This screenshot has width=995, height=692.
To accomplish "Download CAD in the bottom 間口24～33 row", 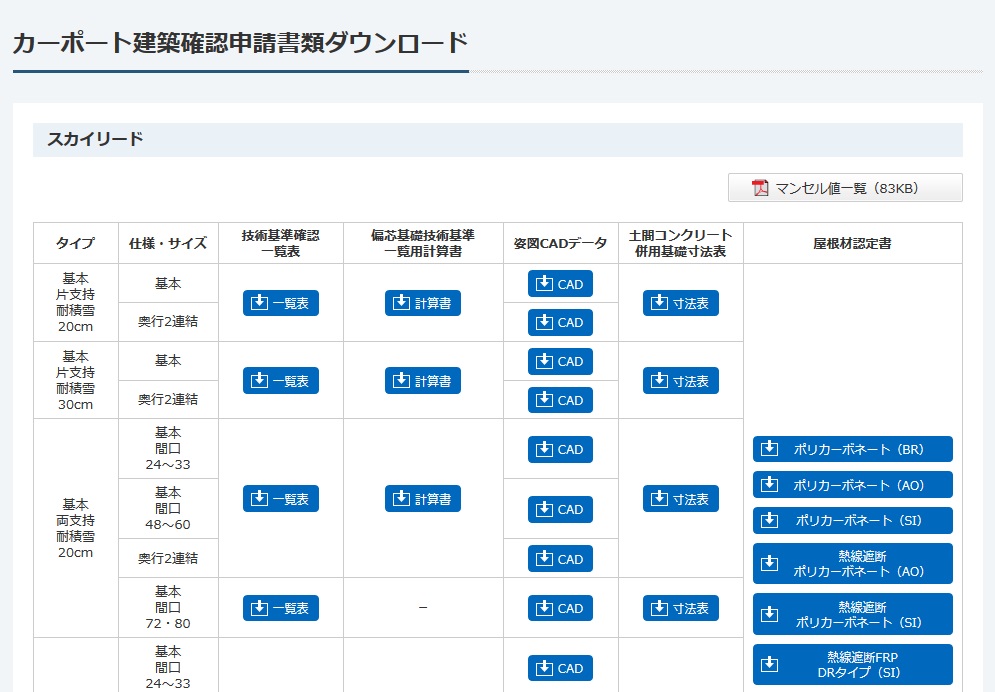I will [x=560, y=668].
